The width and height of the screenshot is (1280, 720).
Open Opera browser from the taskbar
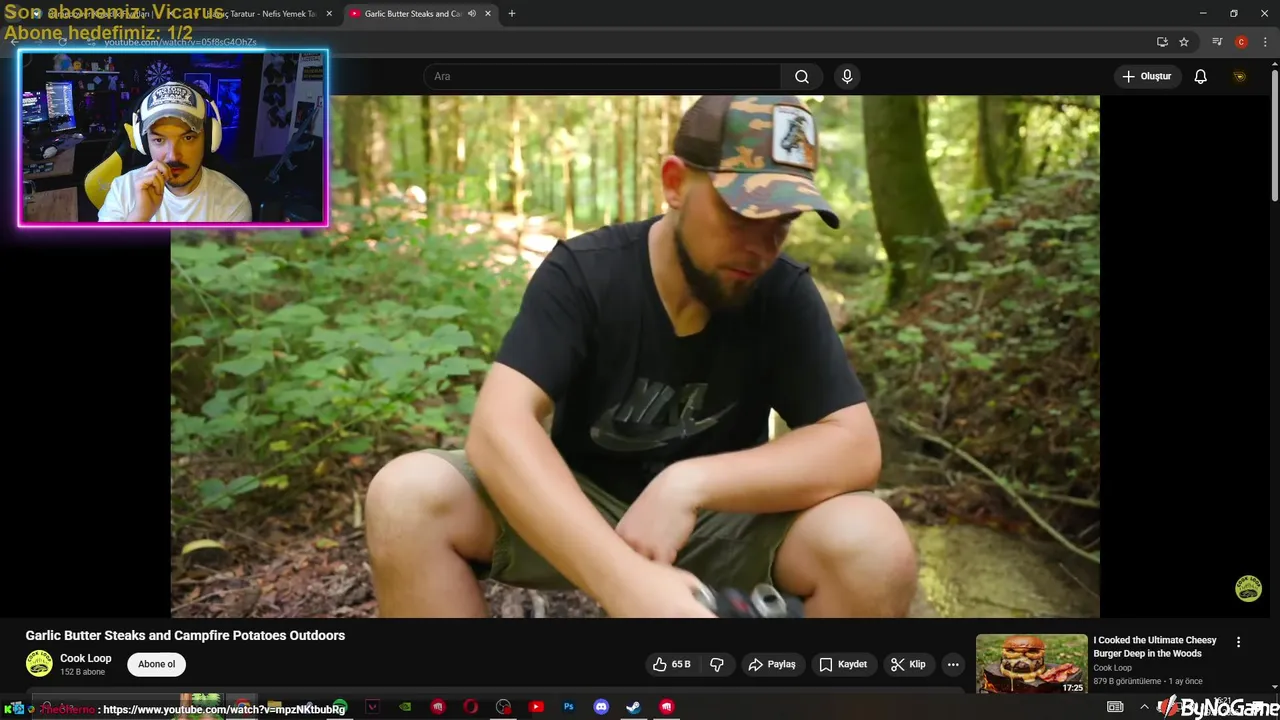tap(470, 707)
